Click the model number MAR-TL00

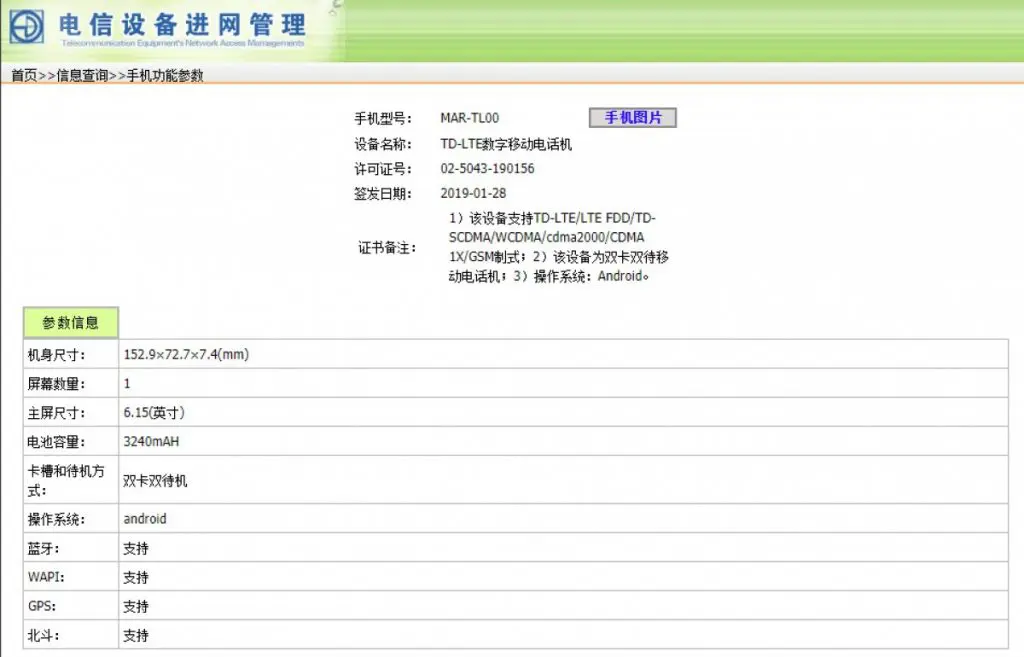(x=469, y=118)
